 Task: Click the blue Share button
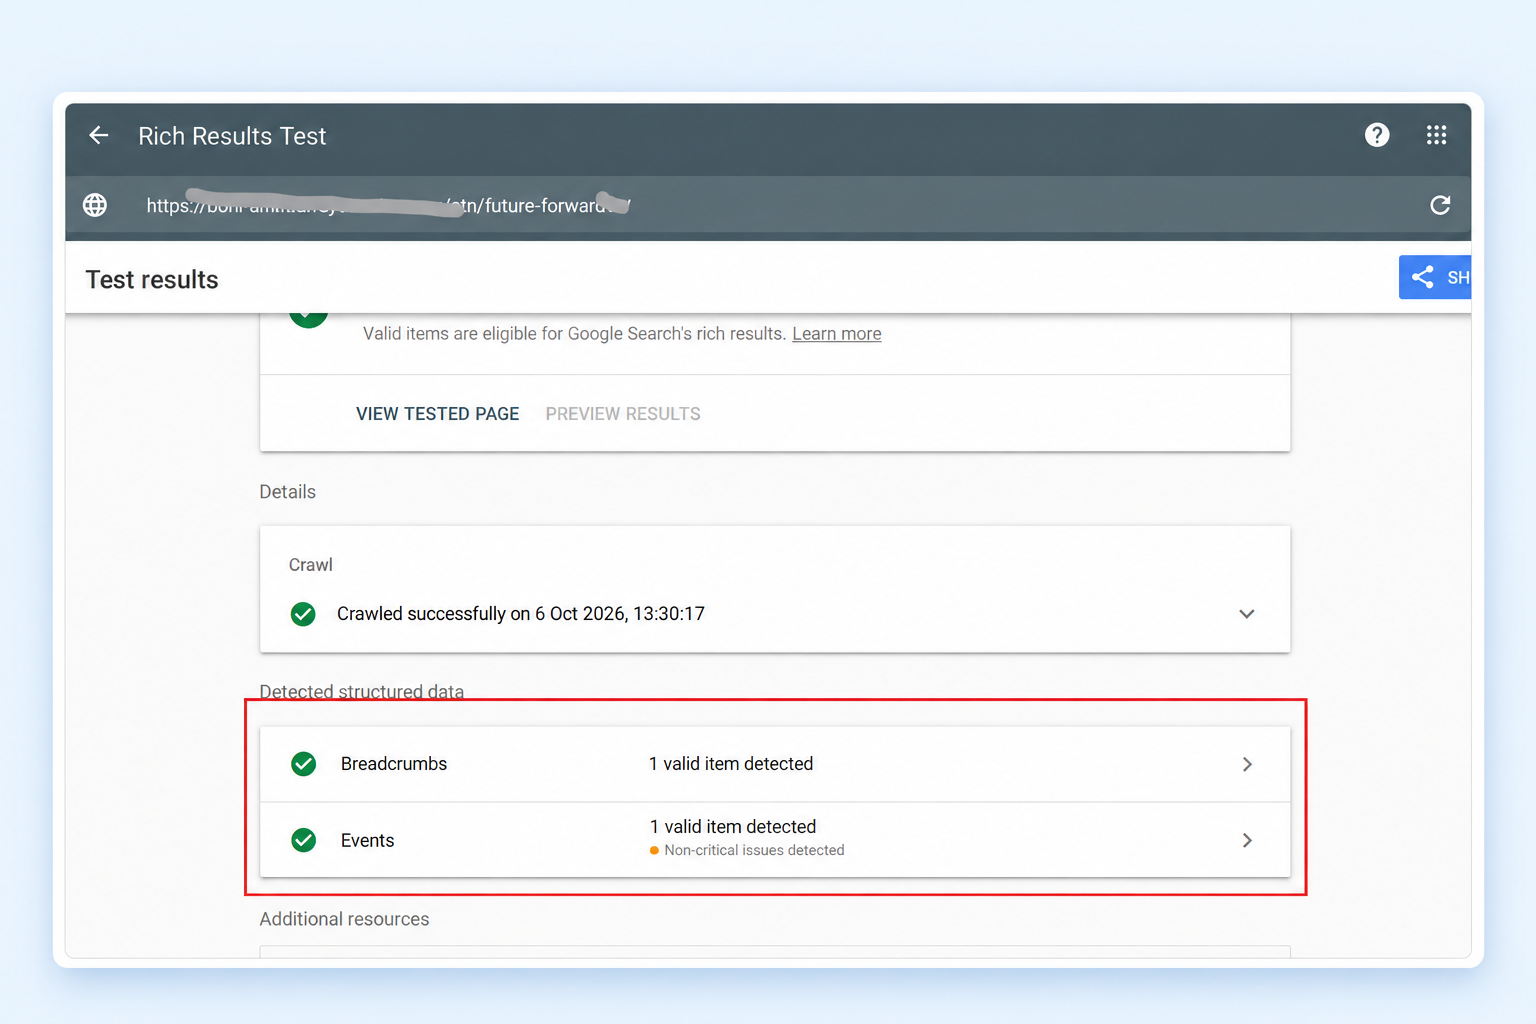pos(1435,278)
